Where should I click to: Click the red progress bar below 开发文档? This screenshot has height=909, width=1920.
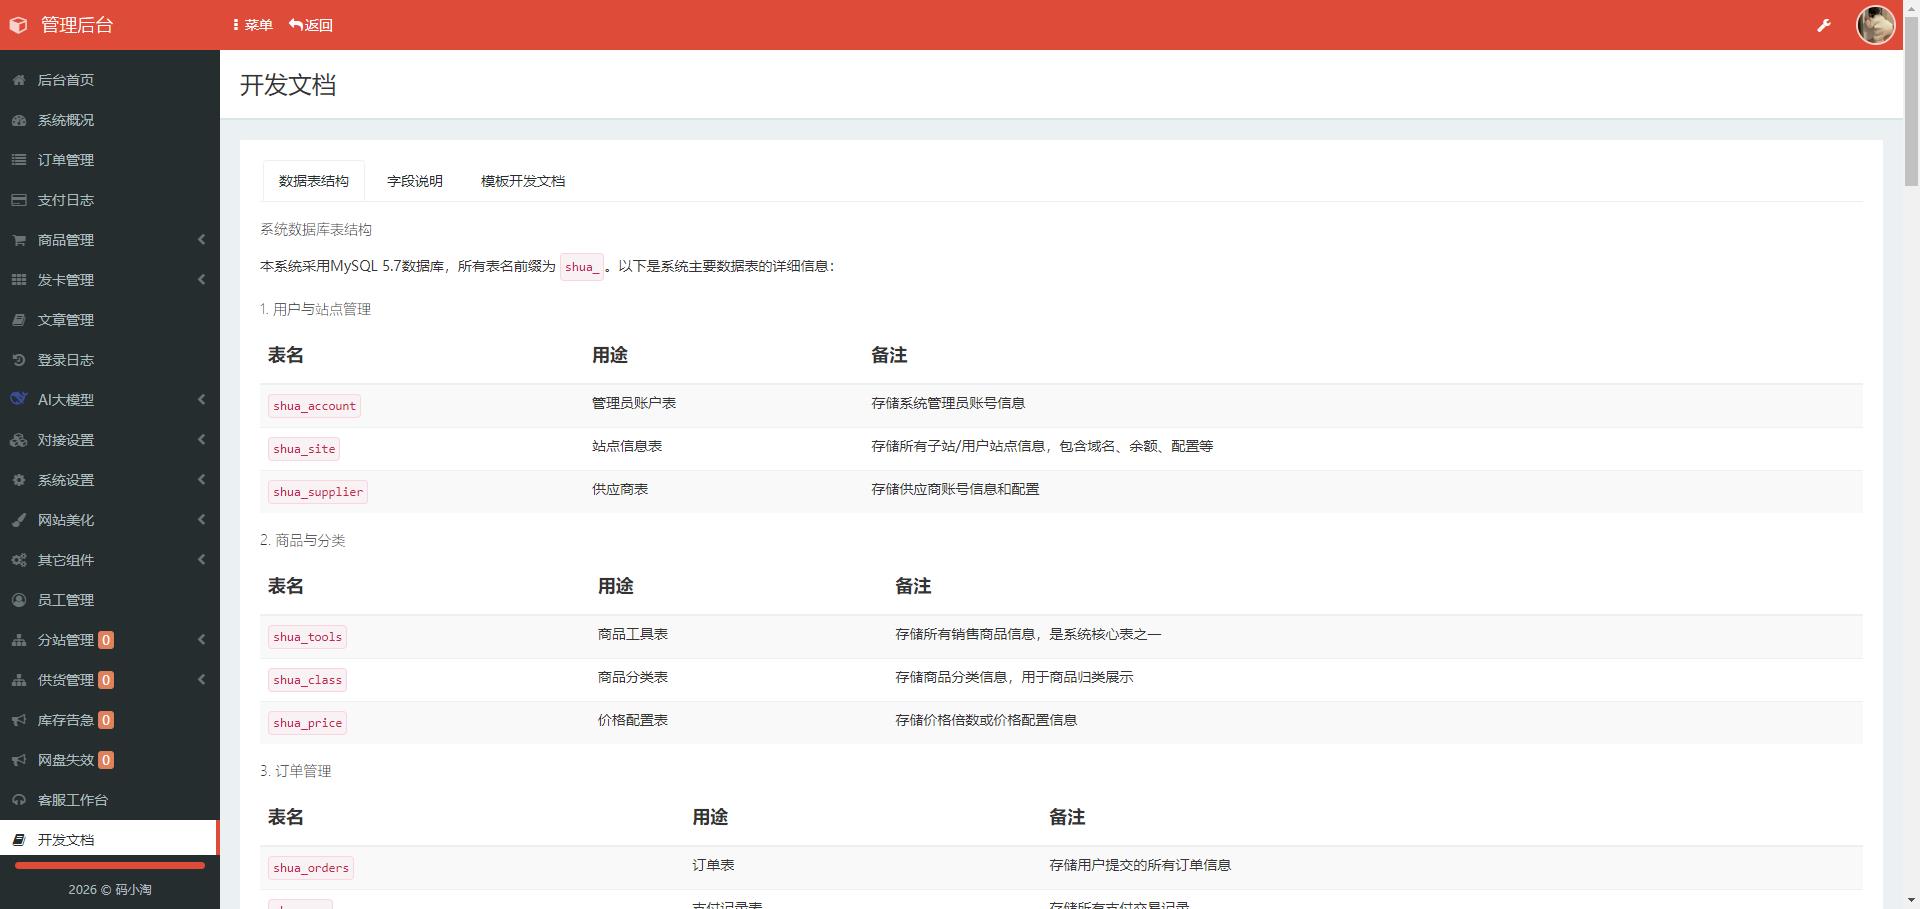108,866
